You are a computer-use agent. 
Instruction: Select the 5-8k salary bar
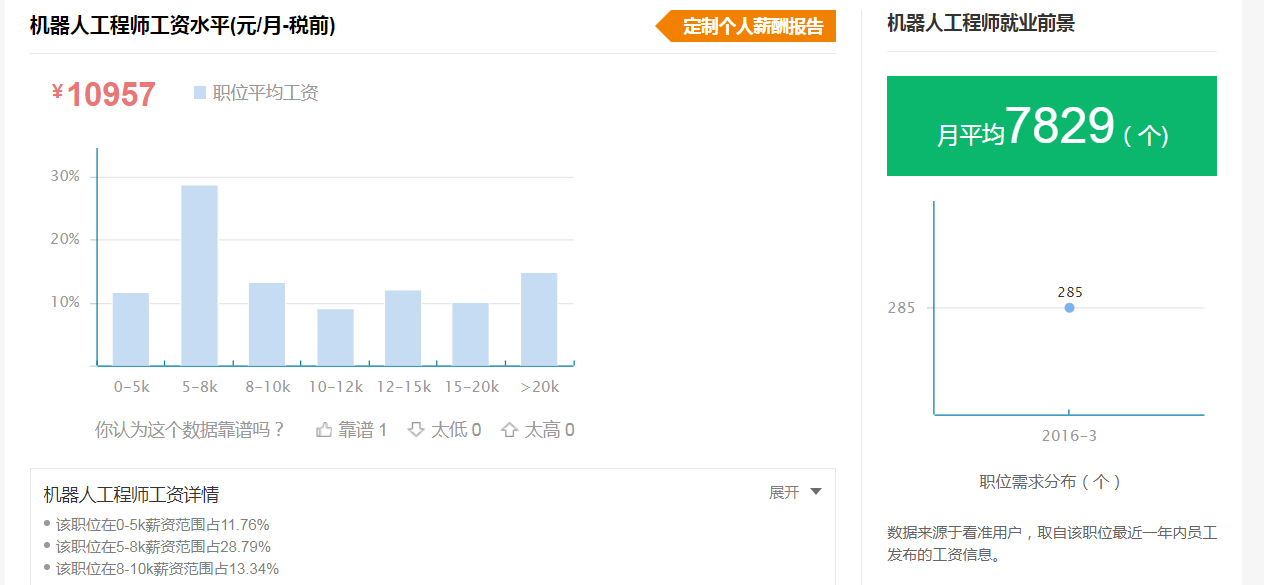pyautogui.click(x=199, y=275)
